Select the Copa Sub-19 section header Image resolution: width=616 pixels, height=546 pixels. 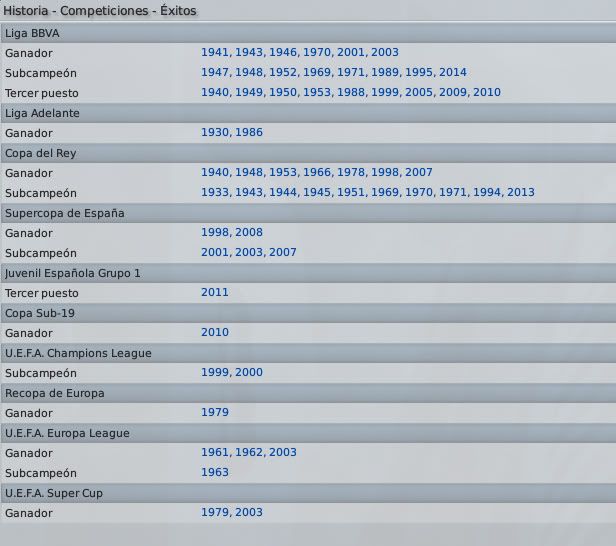[308, 313]
